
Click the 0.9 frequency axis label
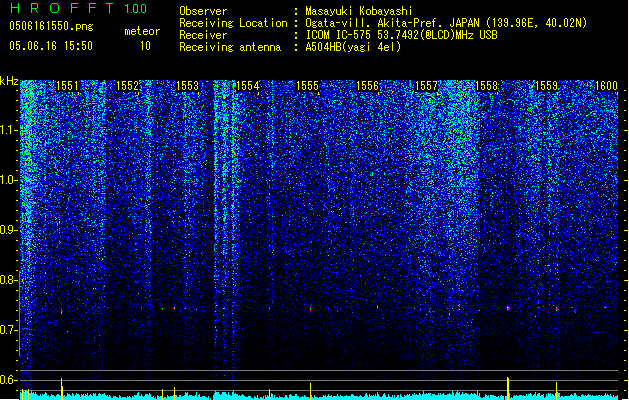point(8,230)
